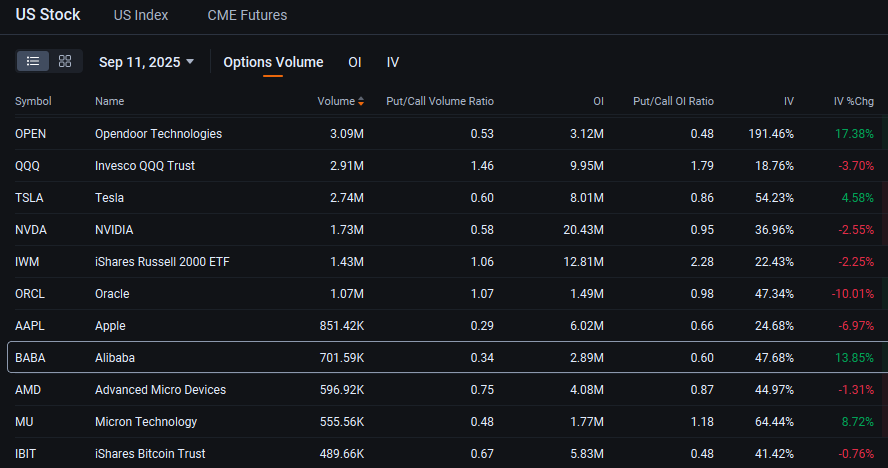
Task: Click AAPL Put/Call Volume Ratio 0.29
Action: coord(482,326)
